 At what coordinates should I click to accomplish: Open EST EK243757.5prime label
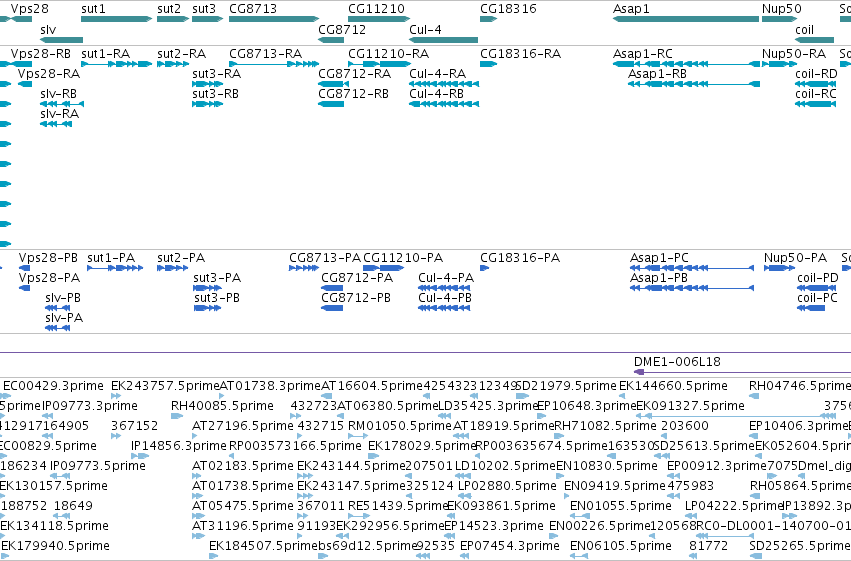tap(166, 386)
